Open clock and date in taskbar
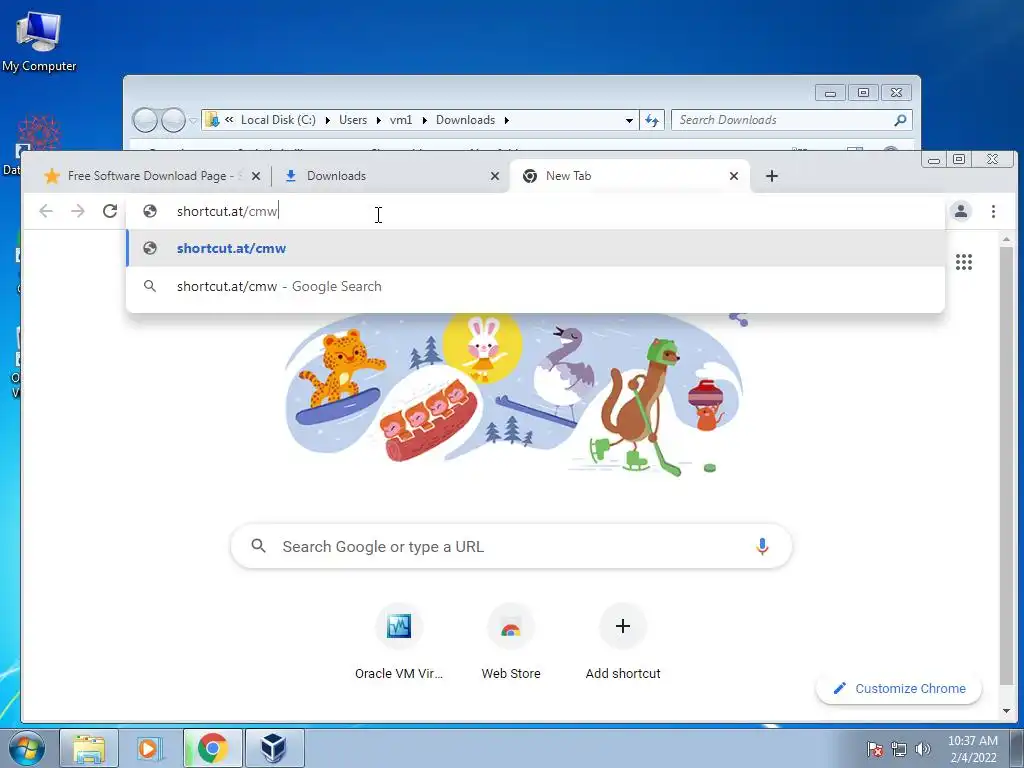Viewport: 1024px width, 768px height. pos(973,749)
